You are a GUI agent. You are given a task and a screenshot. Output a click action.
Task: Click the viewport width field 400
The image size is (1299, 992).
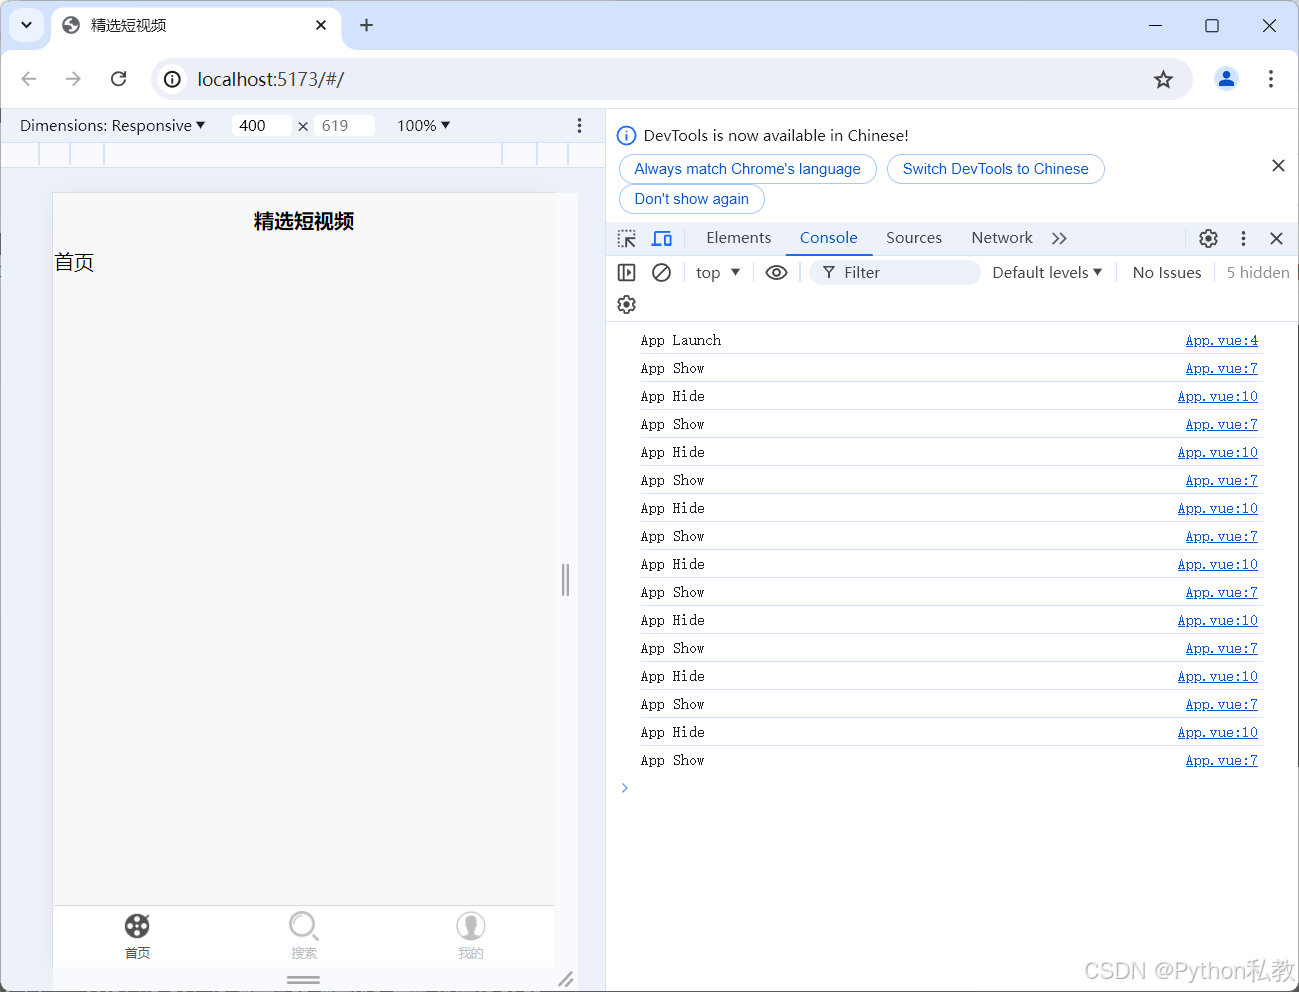(261, 125)
